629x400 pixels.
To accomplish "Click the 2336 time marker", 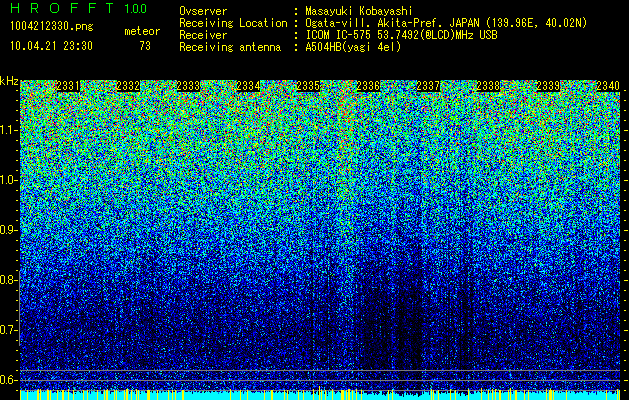I will click(368, 86).
